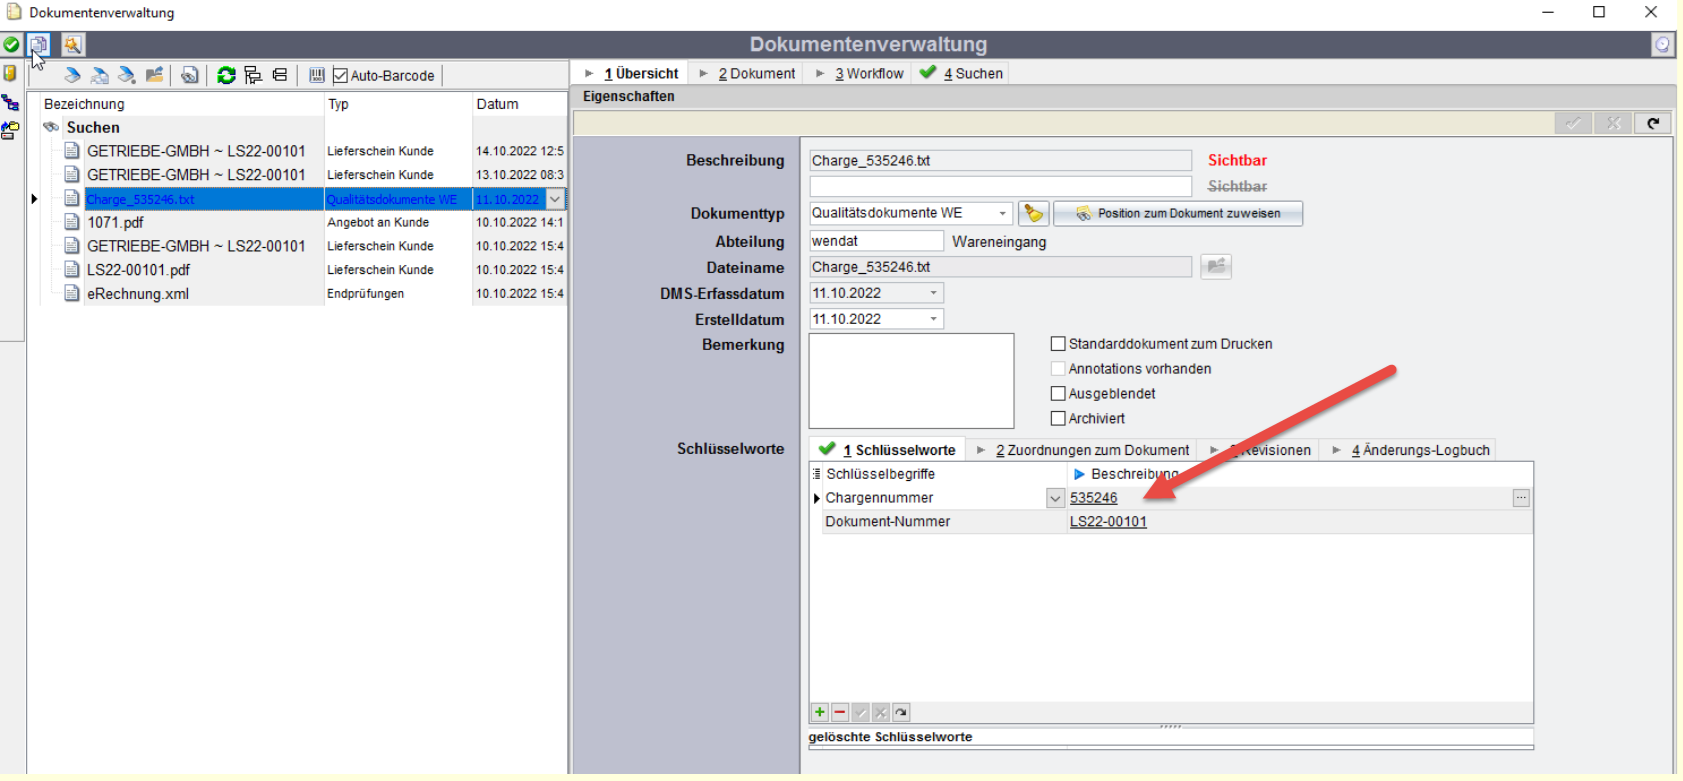This screenshot has height=781, width=1683.
Task: Open the Chargennummer keyword dropdown arrow
Action: [x=1055, y=498]
